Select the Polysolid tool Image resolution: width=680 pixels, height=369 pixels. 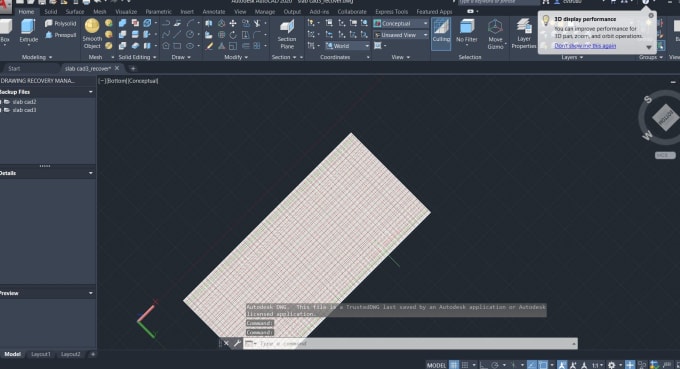tap(61, 23)
